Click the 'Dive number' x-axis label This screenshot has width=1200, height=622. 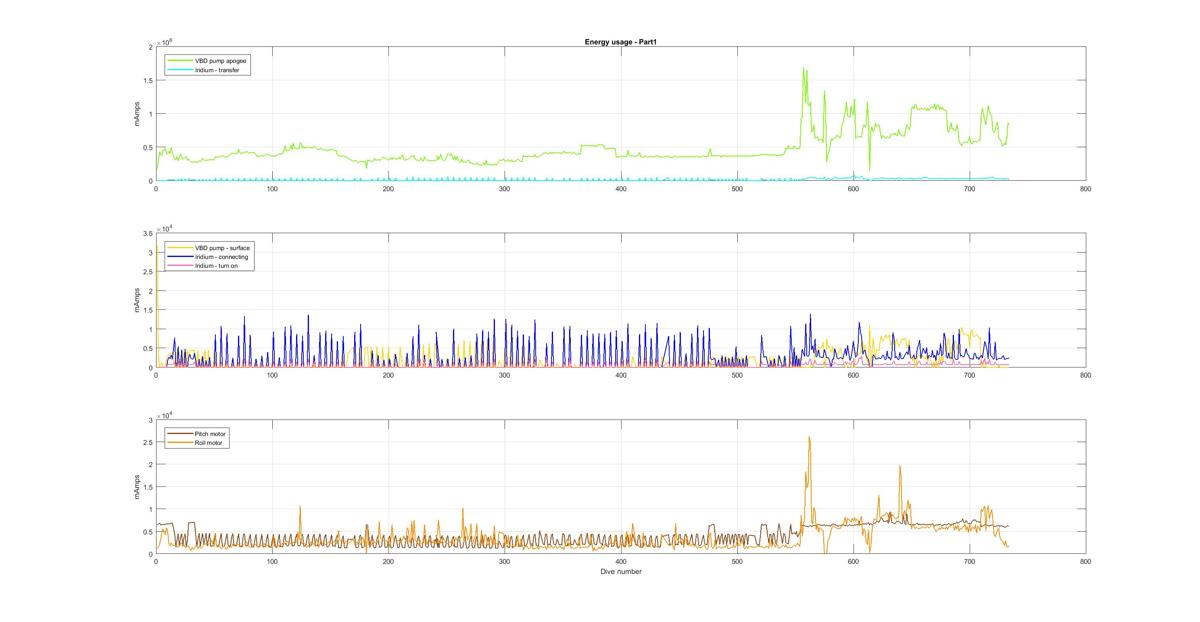620,572
